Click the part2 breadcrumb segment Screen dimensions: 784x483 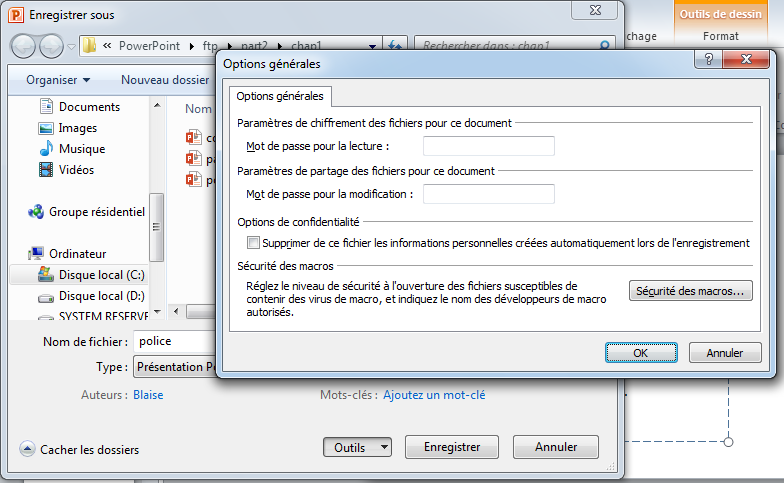[x=254, y=46]
